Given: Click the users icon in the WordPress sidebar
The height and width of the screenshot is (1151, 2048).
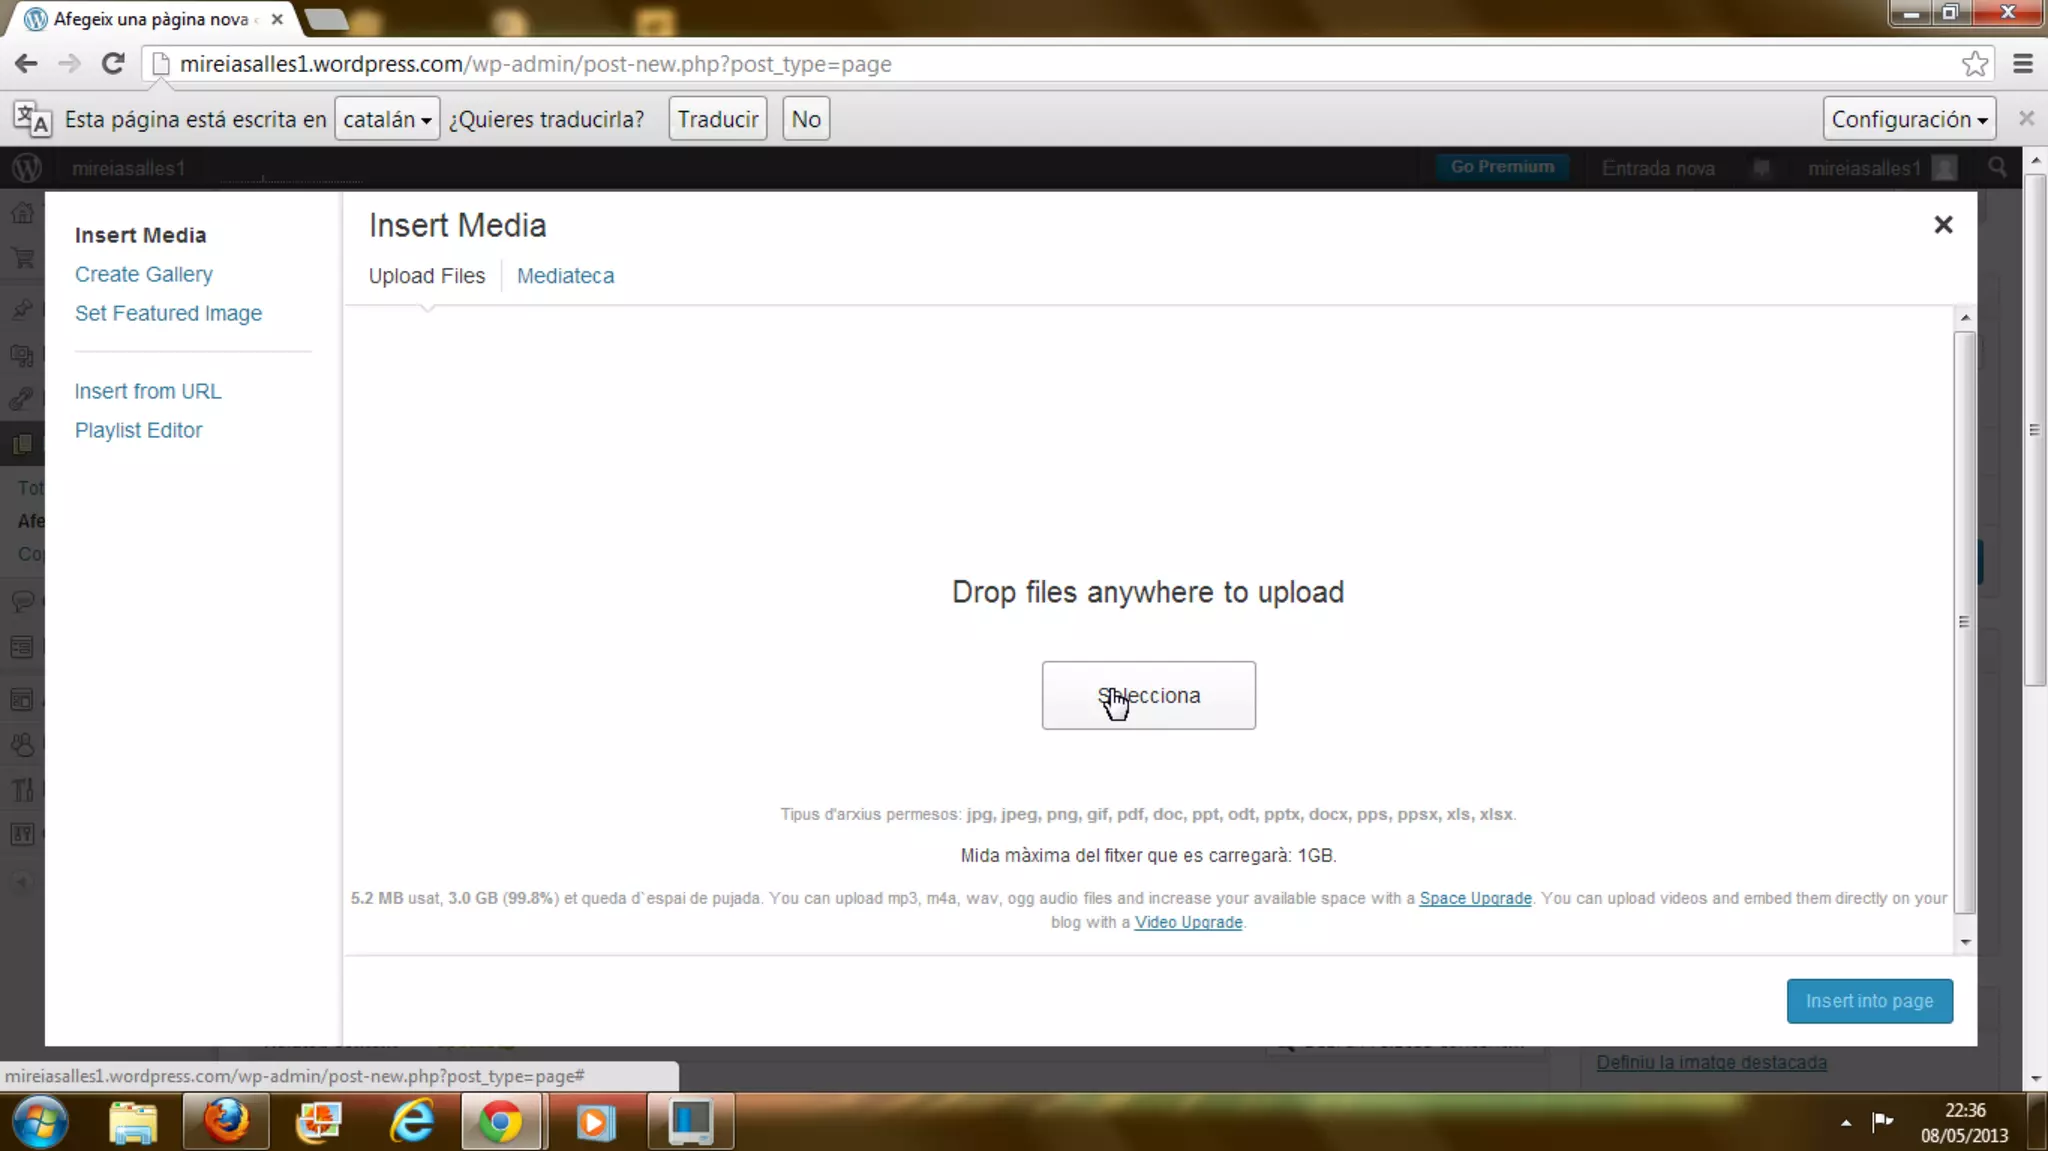Looking at the screenshot, I should (x=23, y=745).
